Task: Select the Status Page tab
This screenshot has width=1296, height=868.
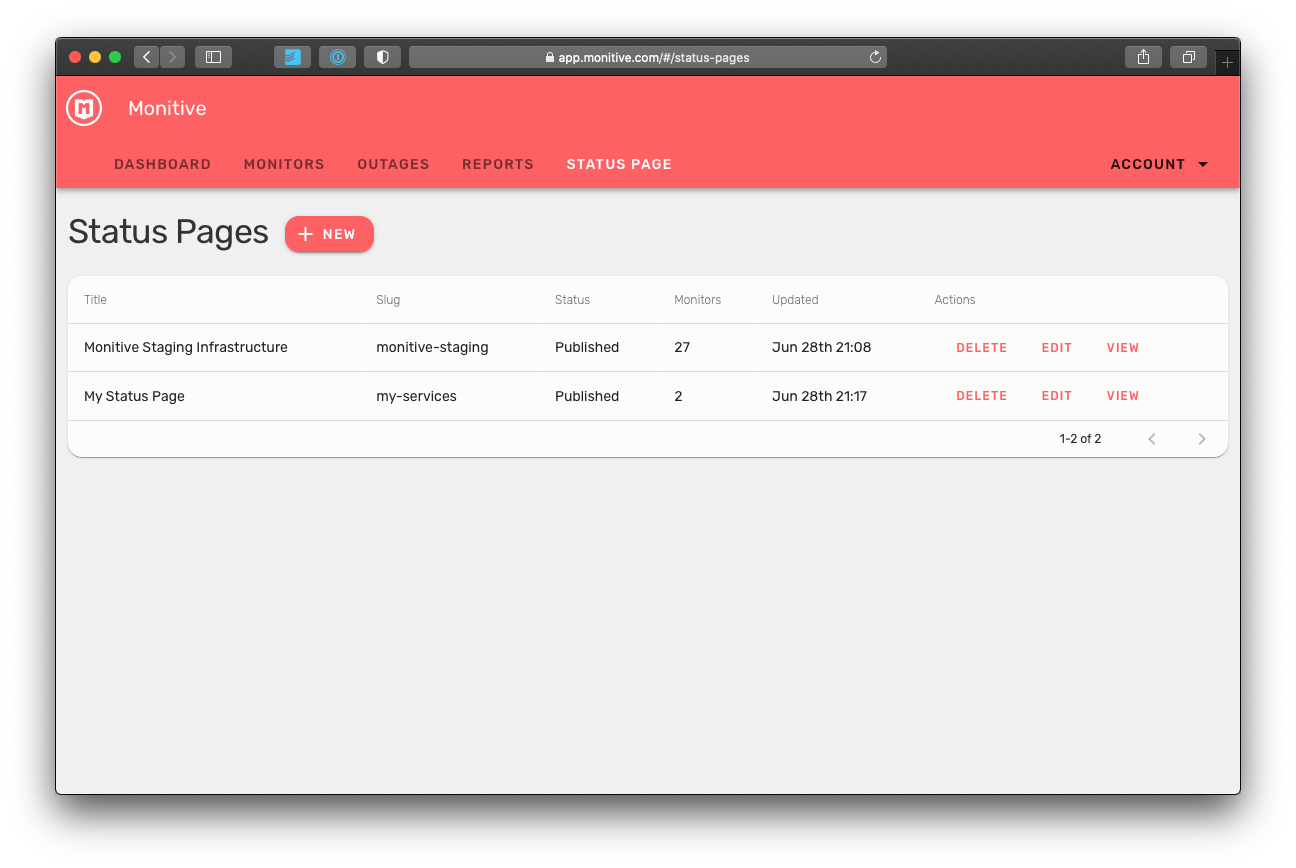Action: [619, 164]
